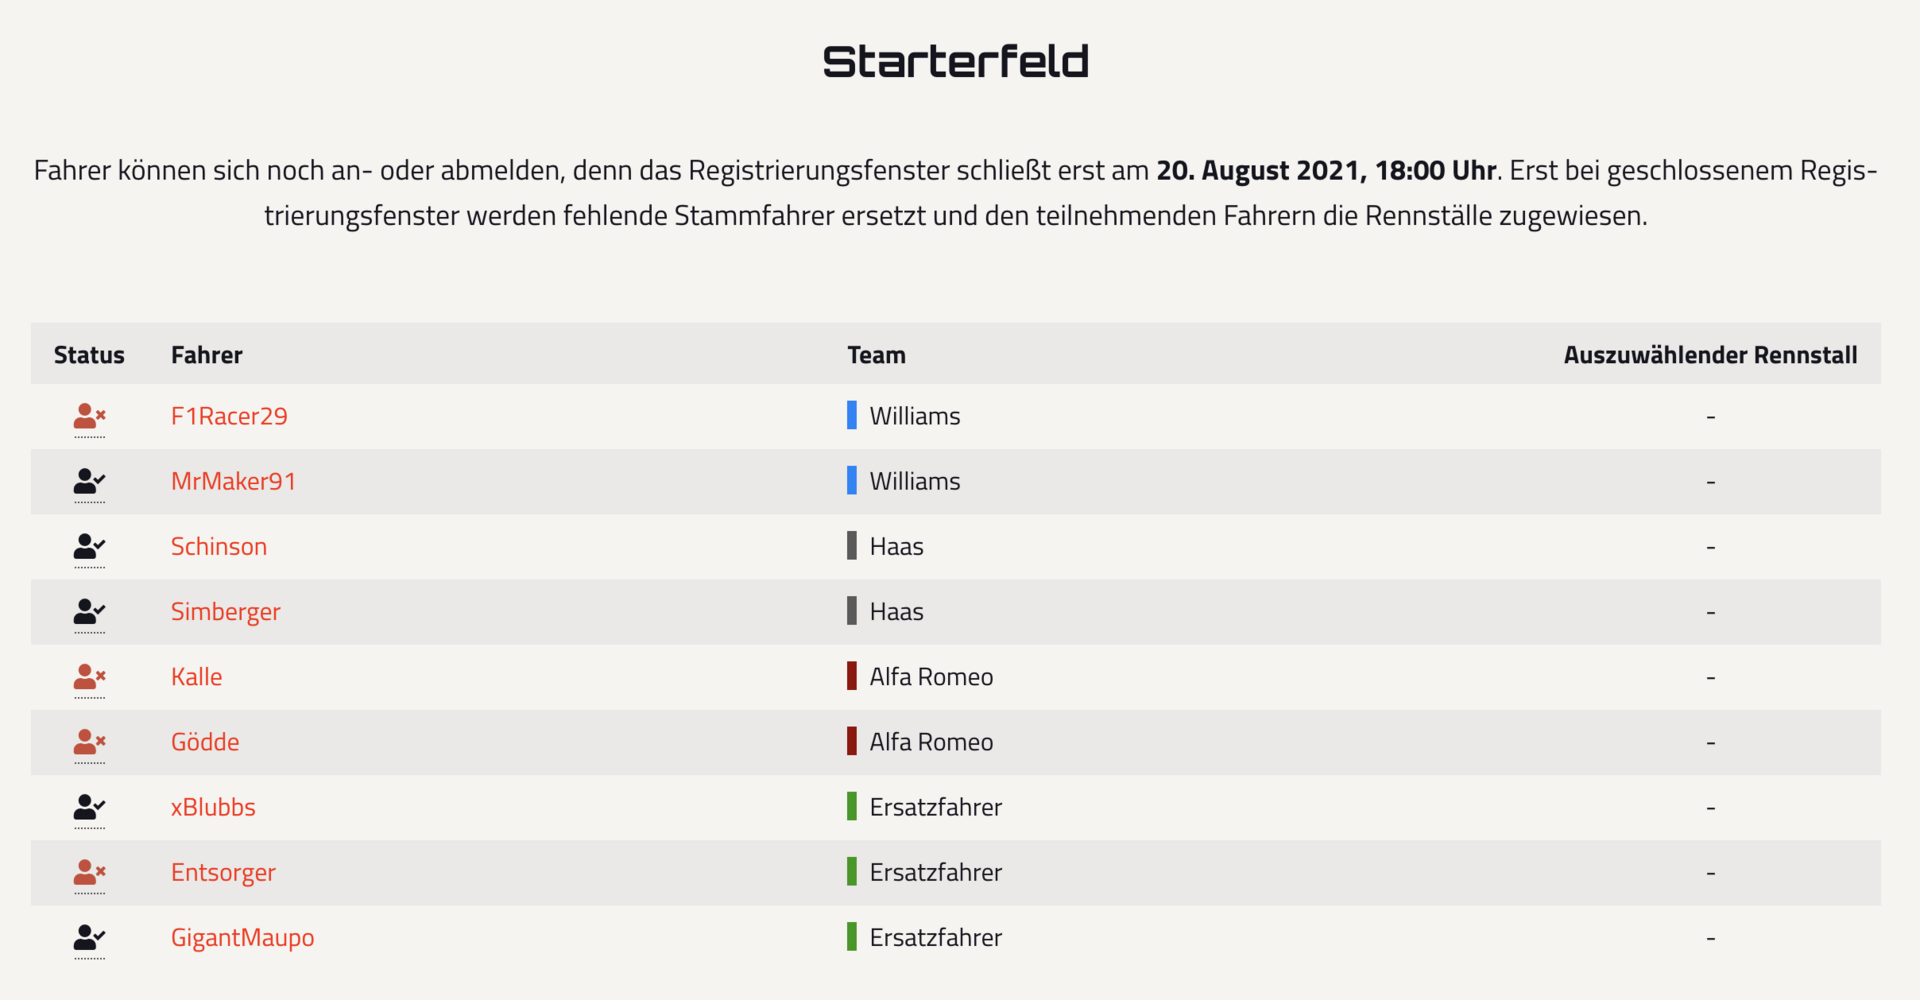Click Gödde's unregistered status icon
Screen dimensions: 1920x1000
[x=89, y=742]
